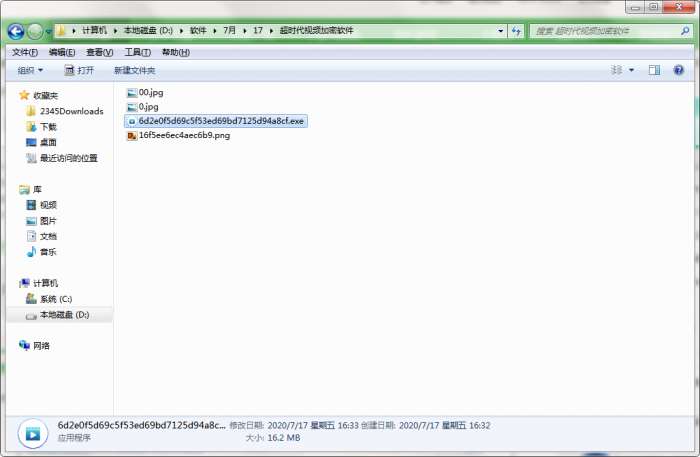This screenshot has height=457, width=700.
Task: Click the refresh button beside address bar
Action: pos(516,31)
